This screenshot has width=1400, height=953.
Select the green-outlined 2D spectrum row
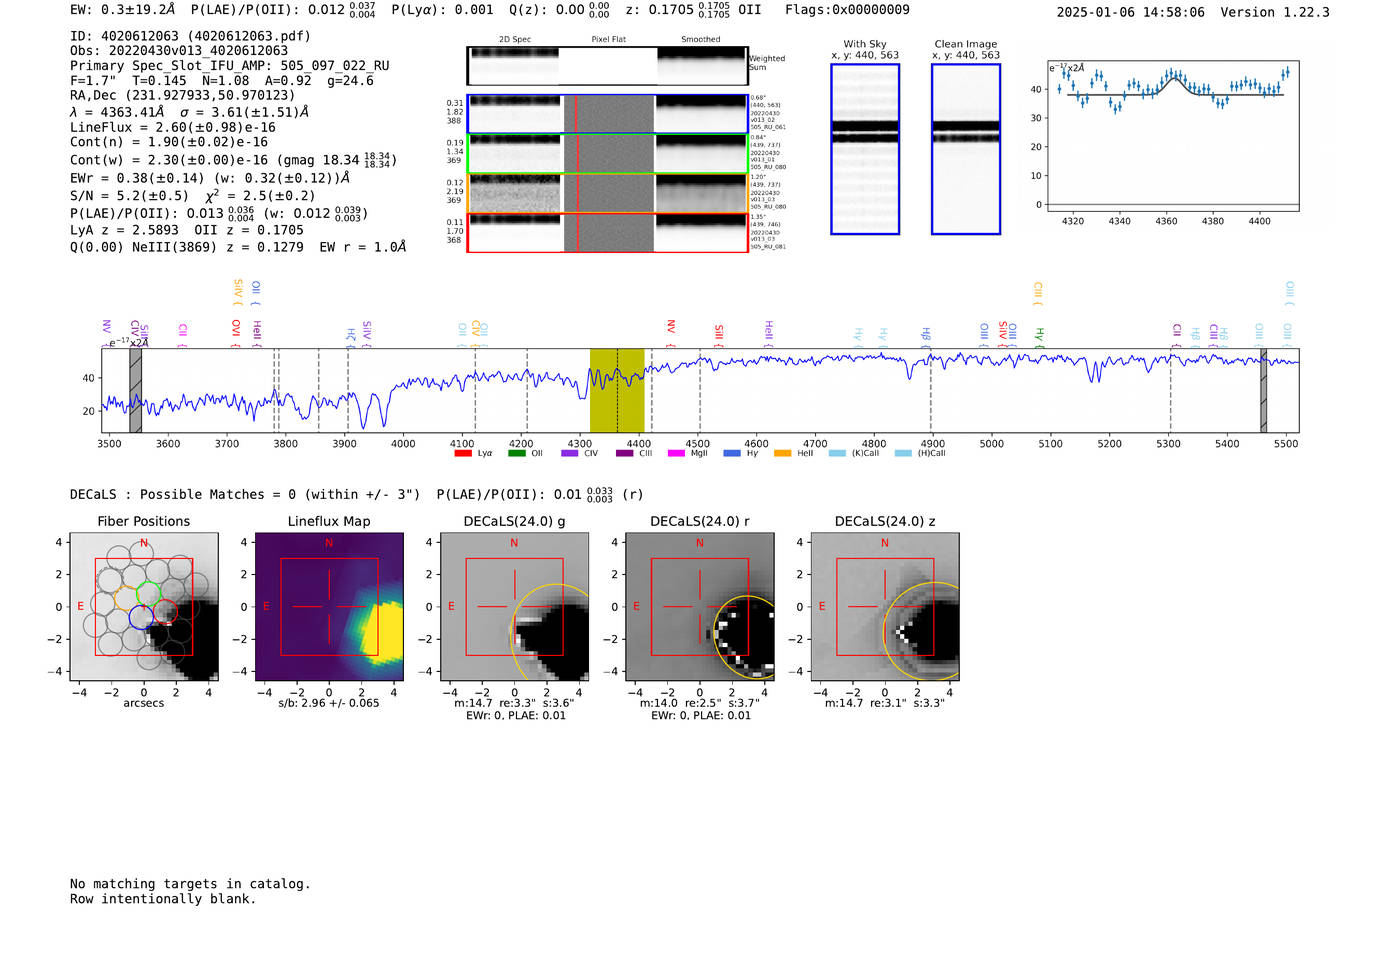(x=608, y=154)
